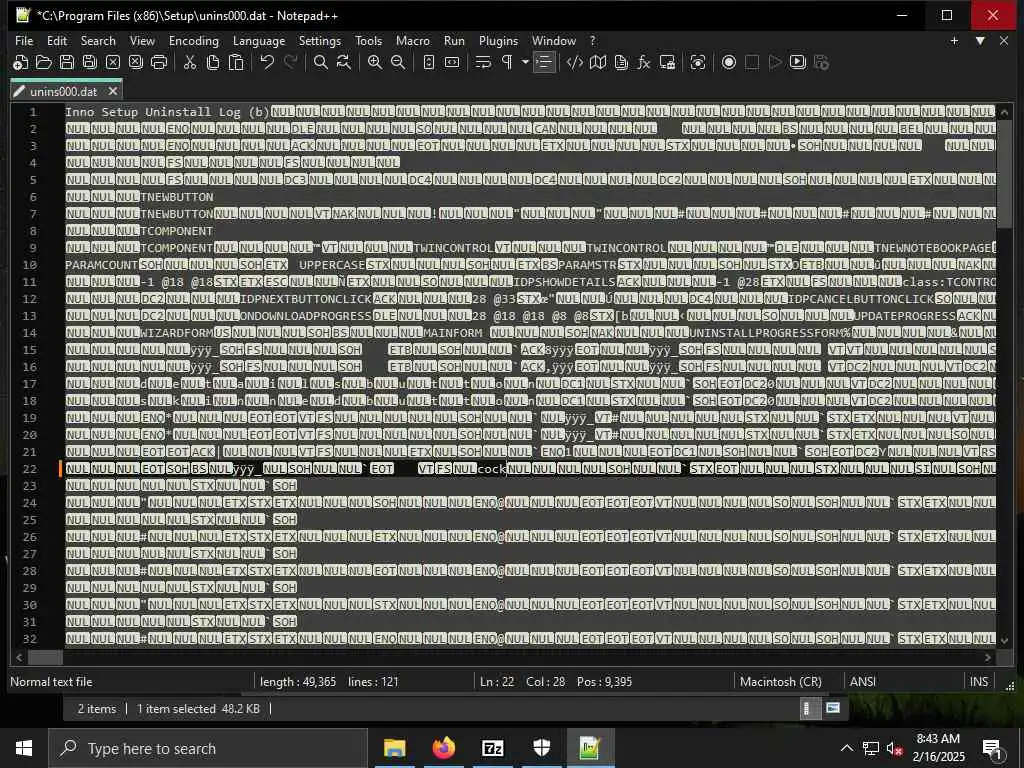This screenshot has width=1024, height=768.
Task: Open the Window menu
Action: point(554,40)
